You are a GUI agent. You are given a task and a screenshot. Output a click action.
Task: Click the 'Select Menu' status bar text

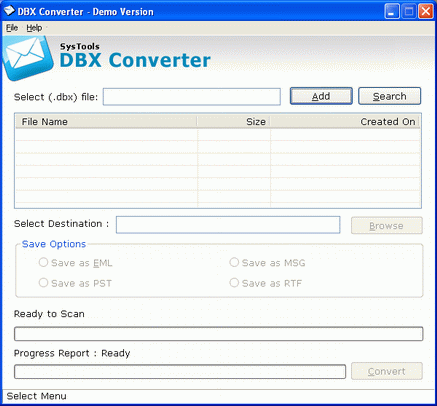coord(36,396)
